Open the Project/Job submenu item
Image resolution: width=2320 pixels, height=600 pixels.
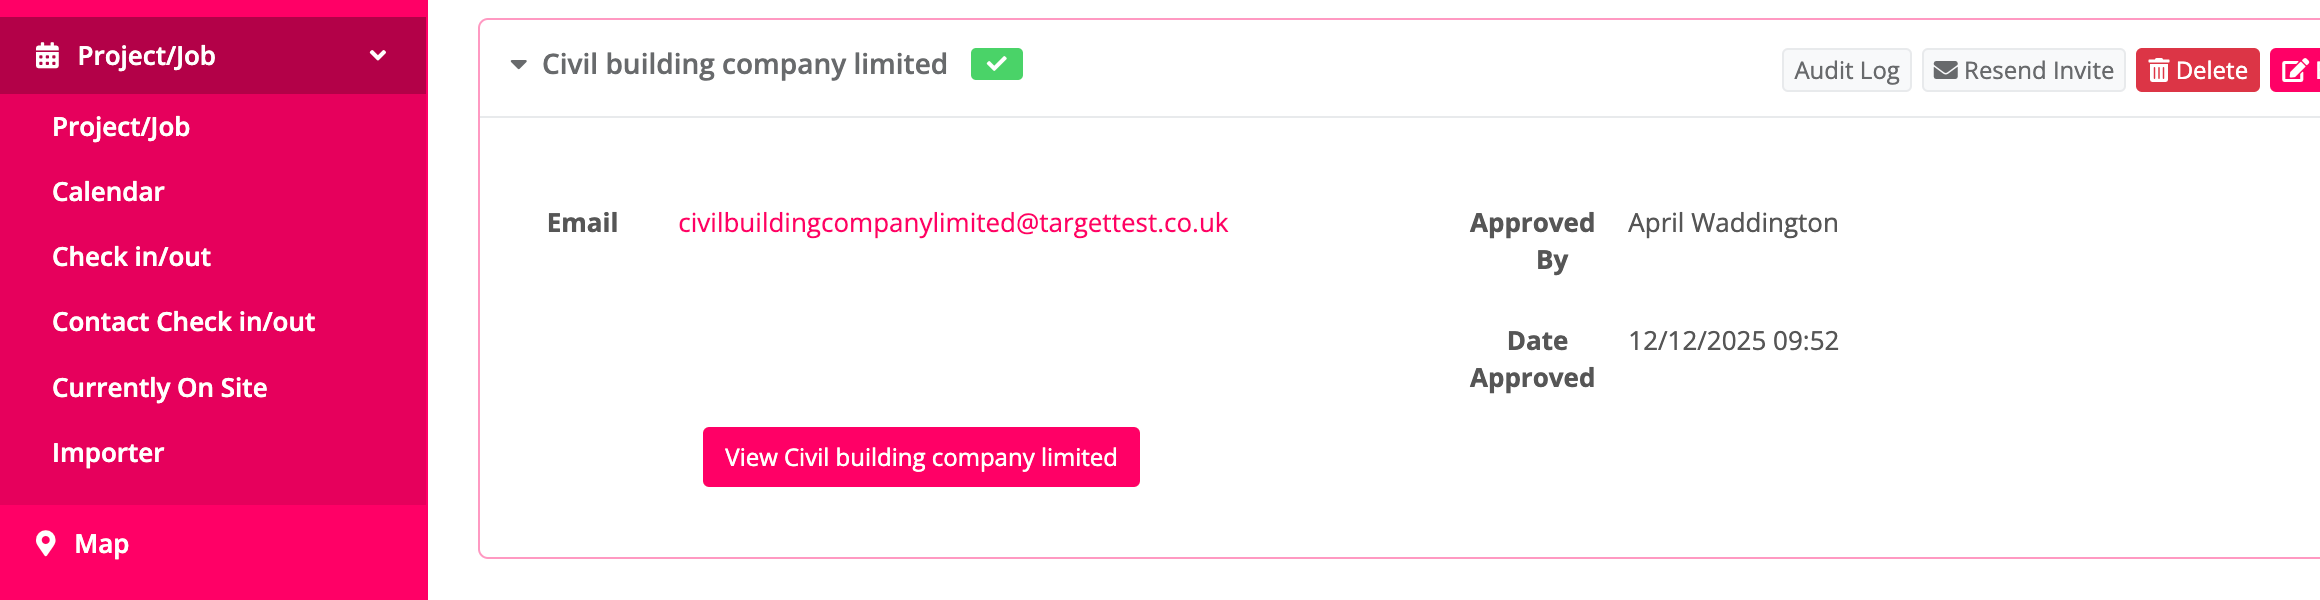[x=121, y=127]
